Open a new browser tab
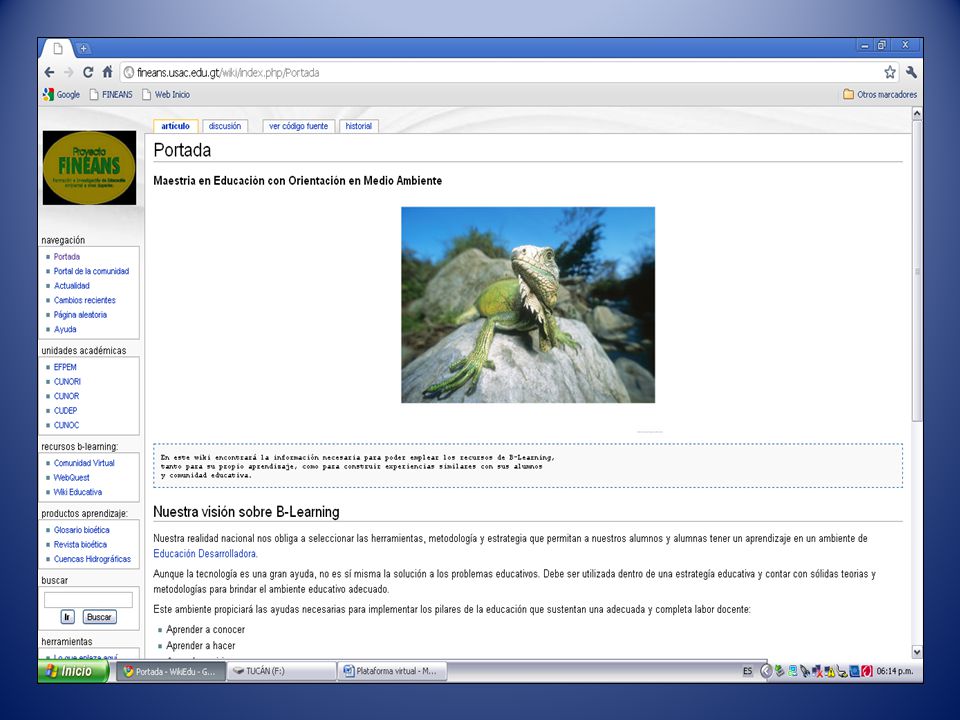This screenshot has width=960, height=720. click(83, 48)
